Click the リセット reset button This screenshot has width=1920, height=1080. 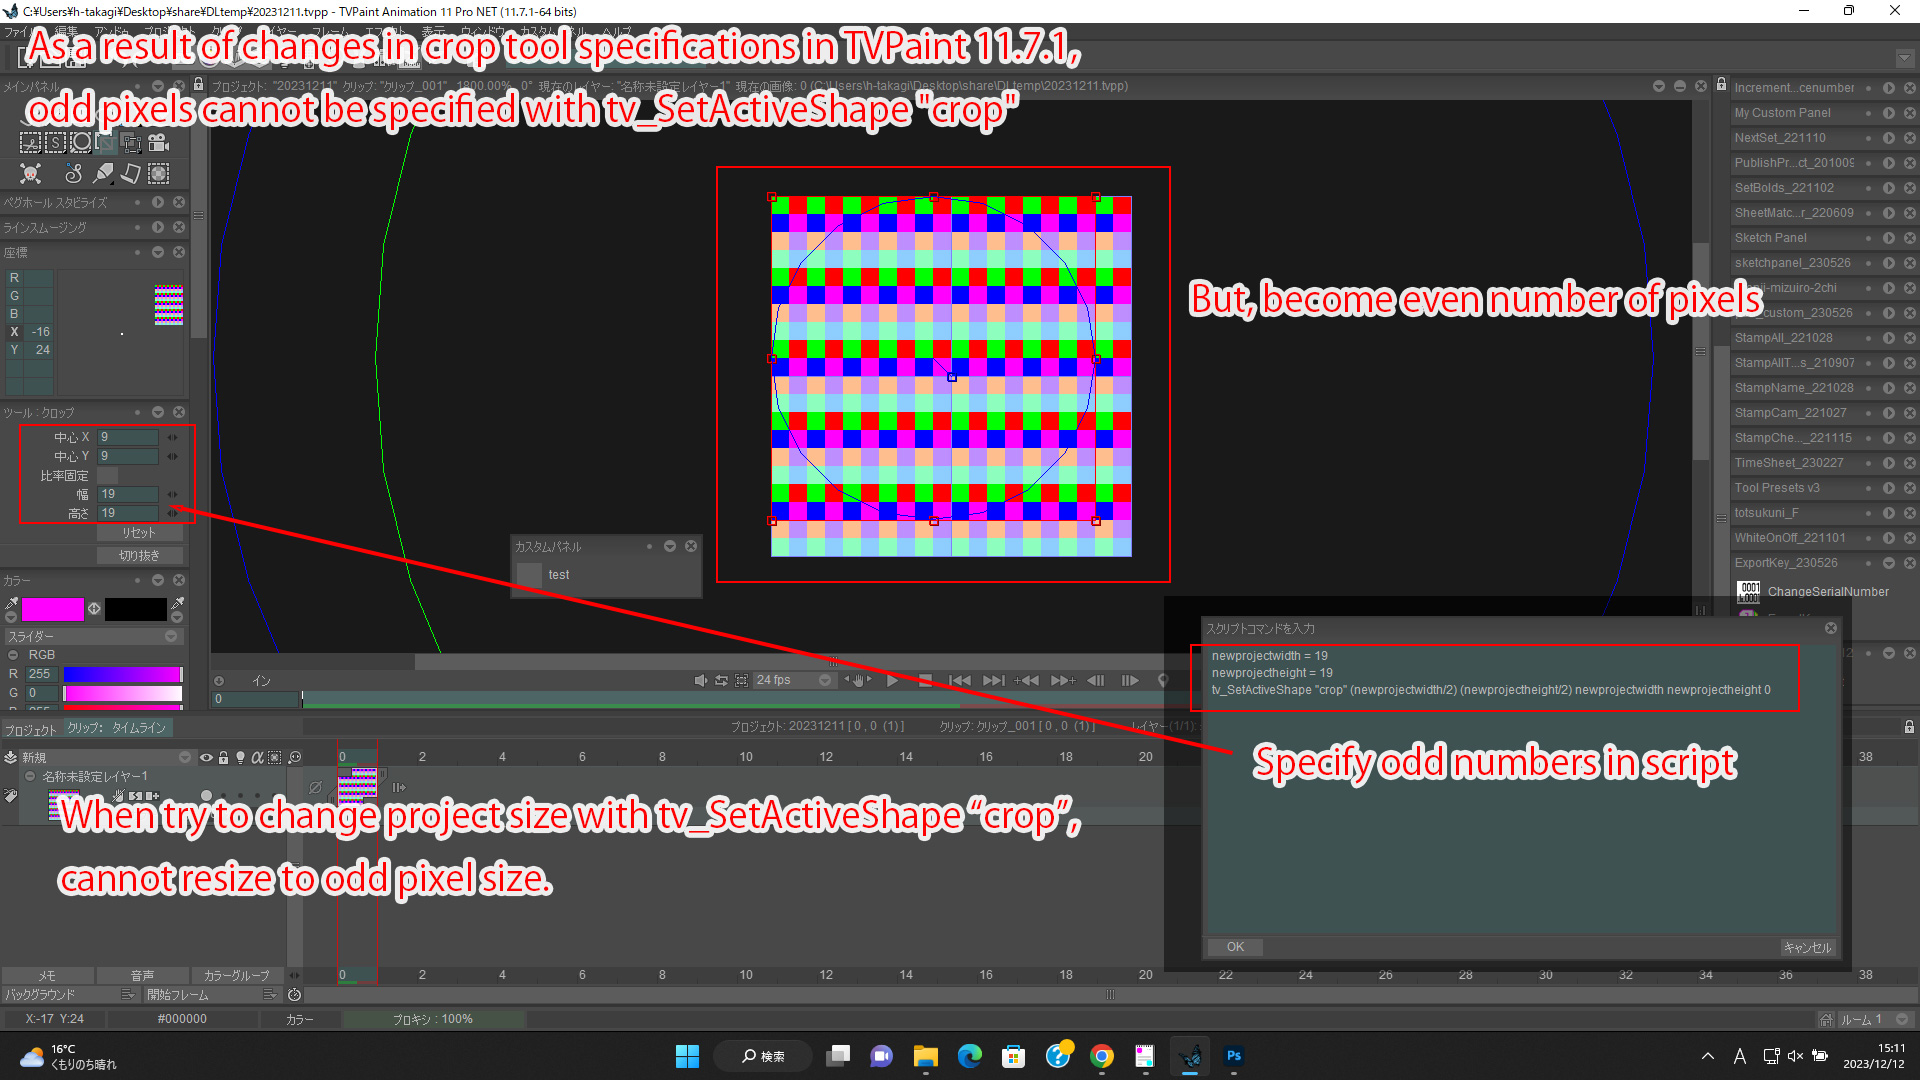point(139,533)
